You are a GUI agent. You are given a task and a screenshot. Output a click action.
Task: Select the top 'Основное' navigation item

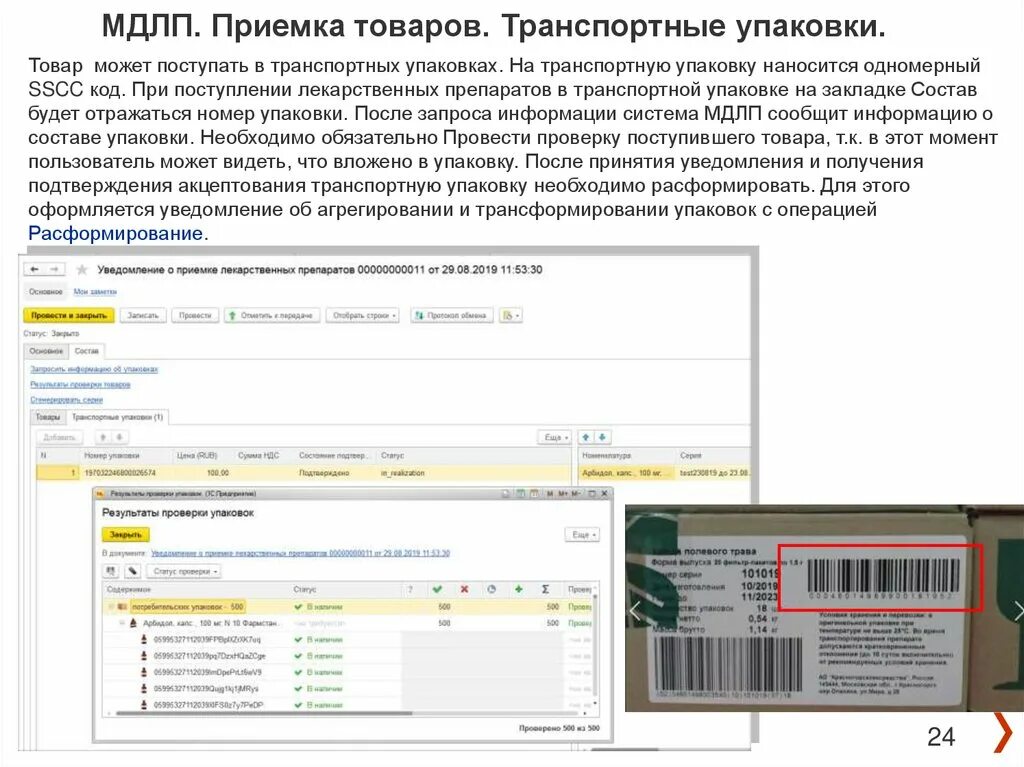(x=46, y=291)
